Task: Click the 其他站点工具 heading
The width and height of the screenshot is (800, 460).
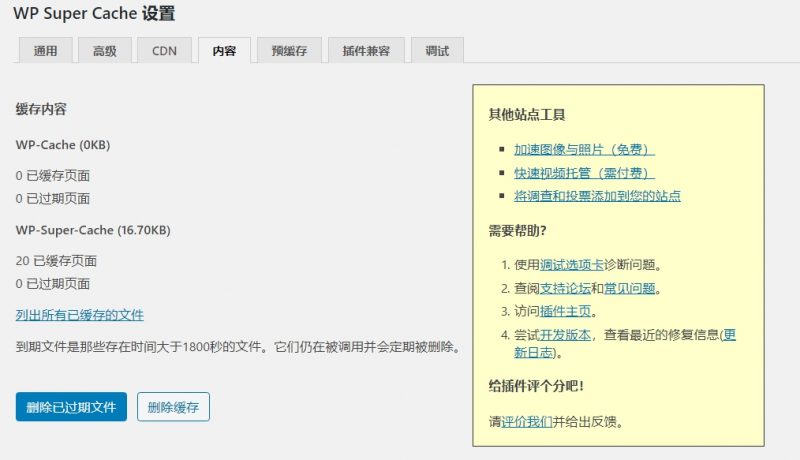Action: 527,115
